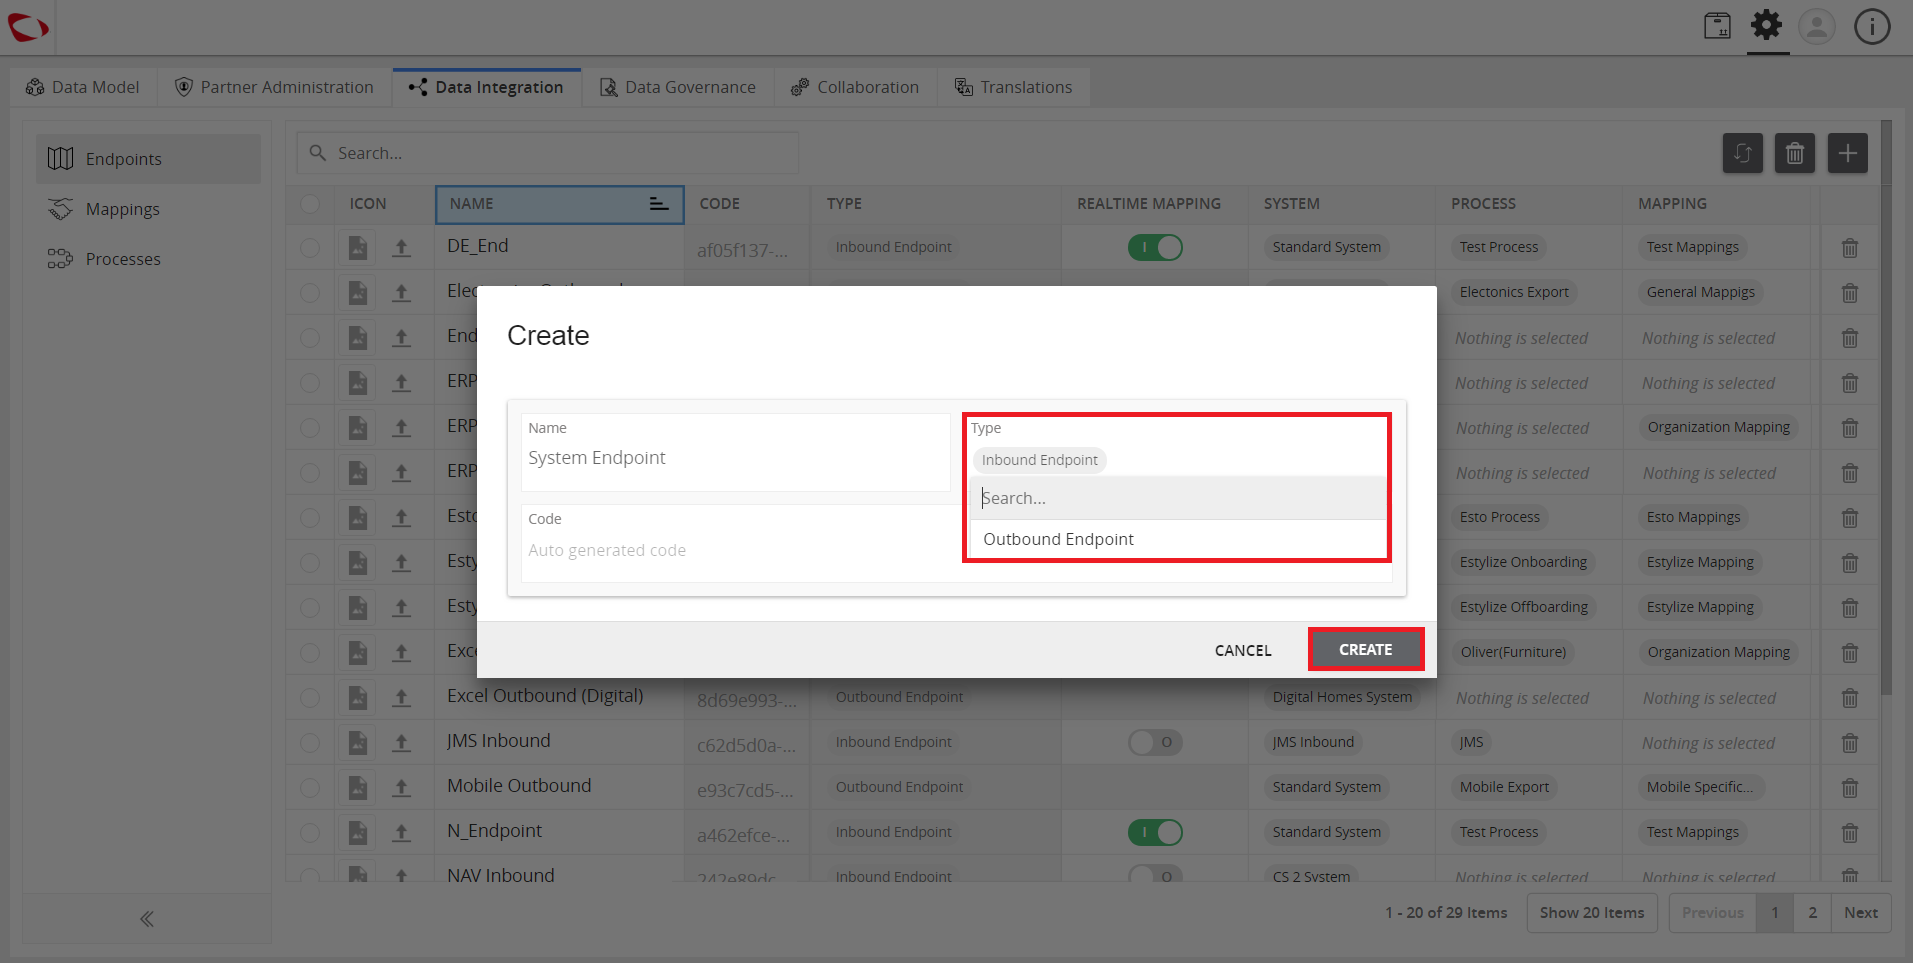Delete Estylize Onboarding row with trash icon
The width and height of the screenshot is (1913, 963).
[1850, 563]
